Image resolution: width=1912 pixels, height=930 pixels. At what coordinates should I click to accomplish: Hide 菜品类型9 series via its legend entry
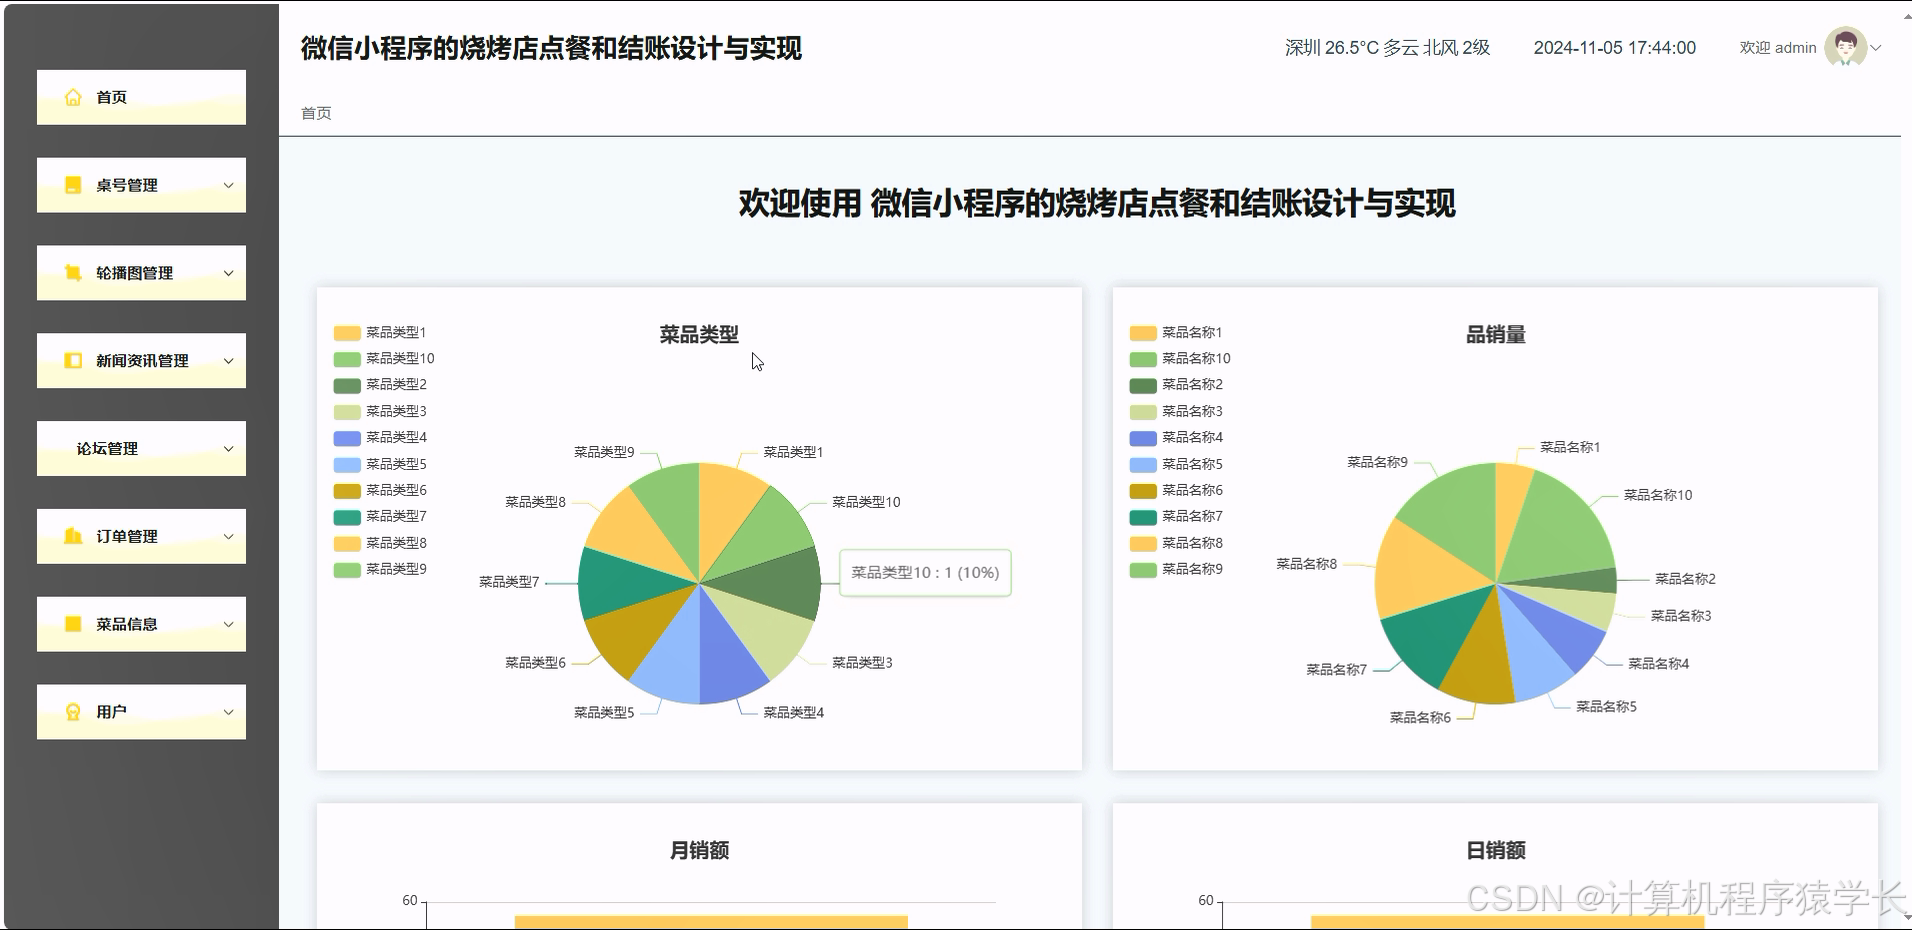(382, 568)
